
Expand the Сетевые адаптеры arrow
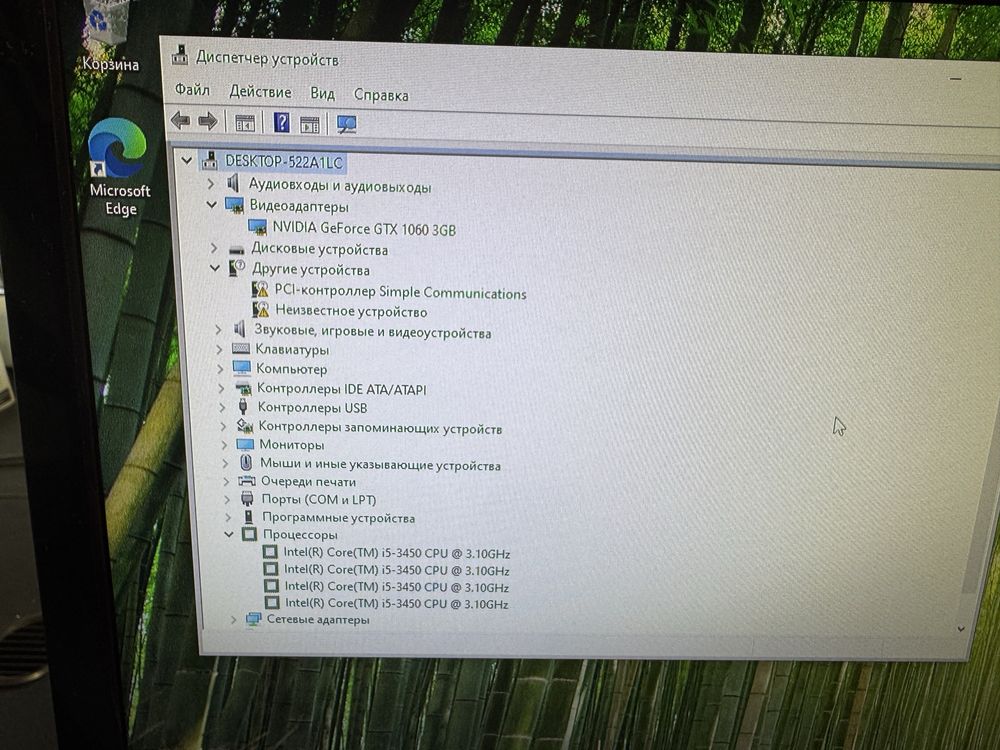pyautogui.click(x=233, y=619)
